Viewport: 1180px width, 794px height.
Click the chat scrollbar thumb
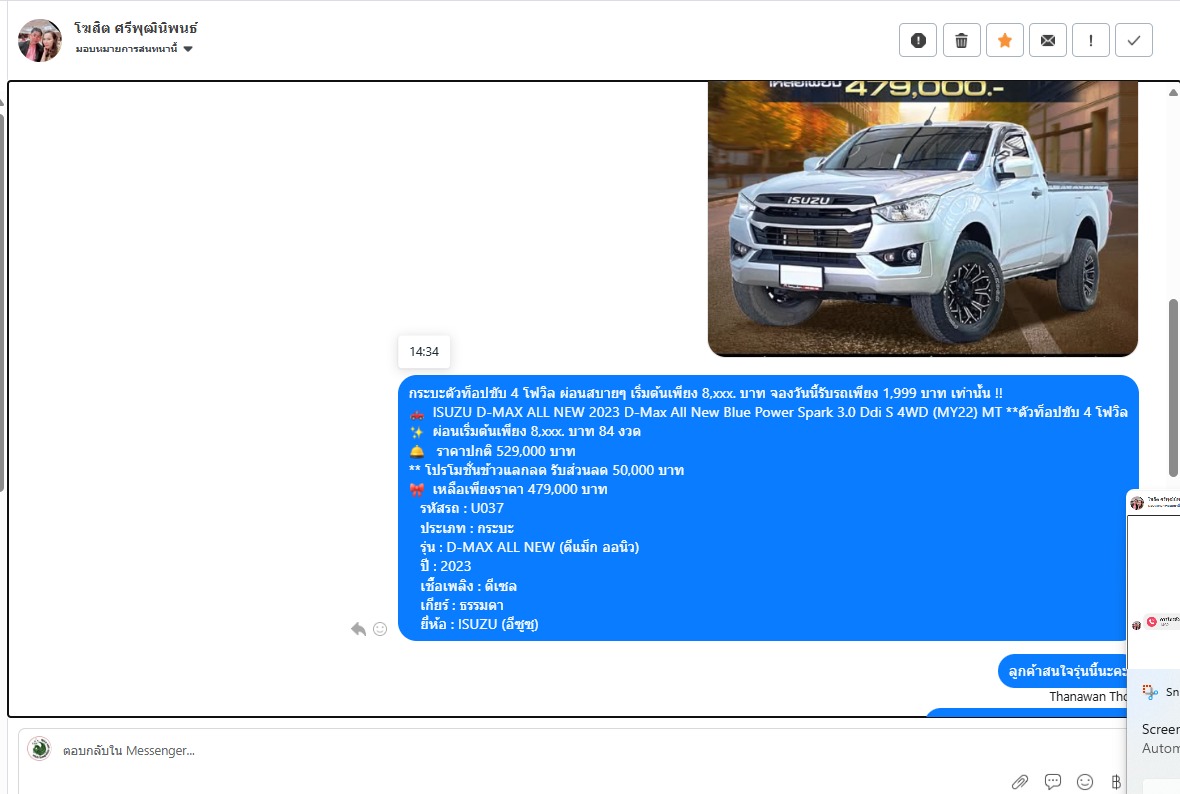click(x=1172, y=388)
